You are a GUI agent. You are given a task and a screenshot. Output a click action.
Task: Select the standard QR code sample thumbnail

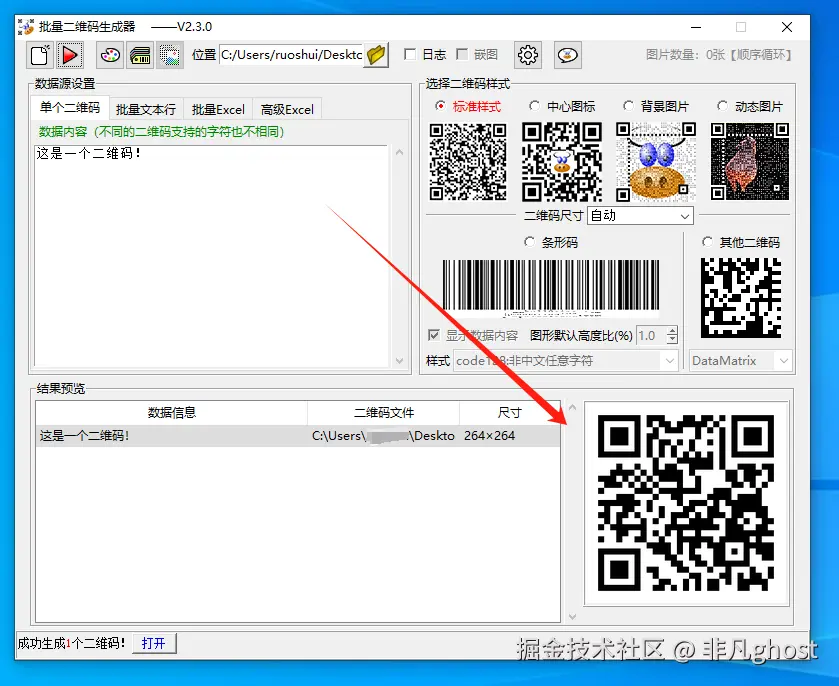tap(468, 162)
